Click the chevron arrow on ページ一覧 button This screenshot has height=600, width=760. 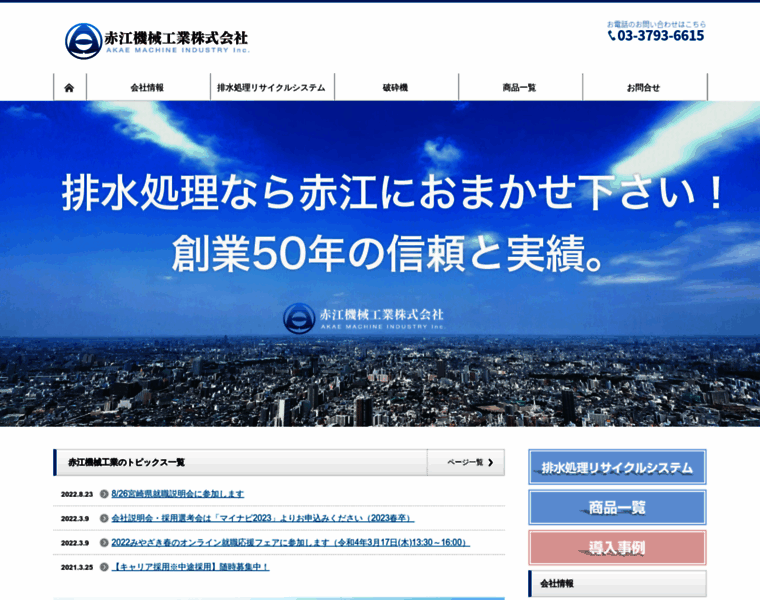click(491, 462)
